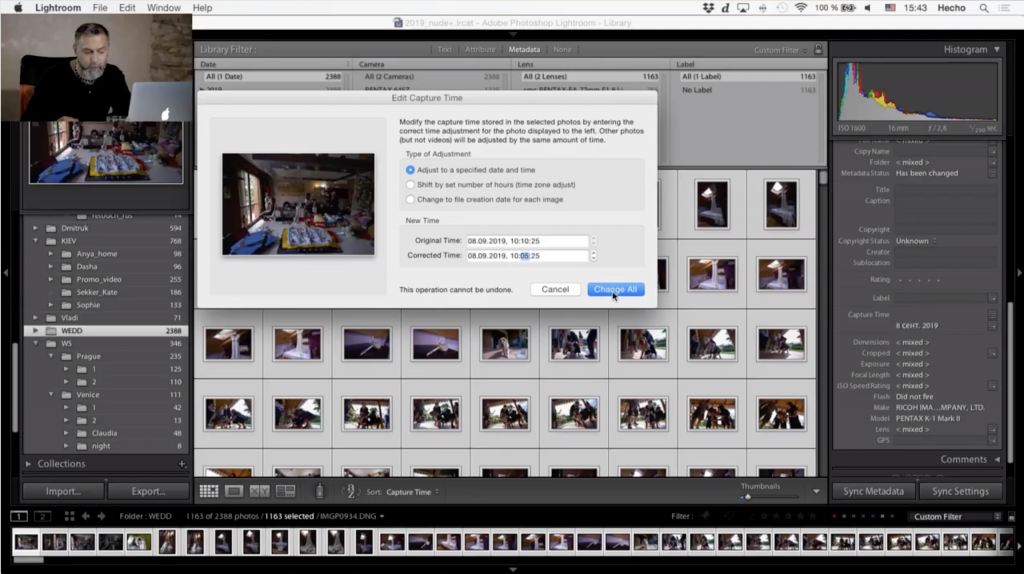Open File menu
Image resolution: width=1024 pixels, height=574 pixels.
100,8
